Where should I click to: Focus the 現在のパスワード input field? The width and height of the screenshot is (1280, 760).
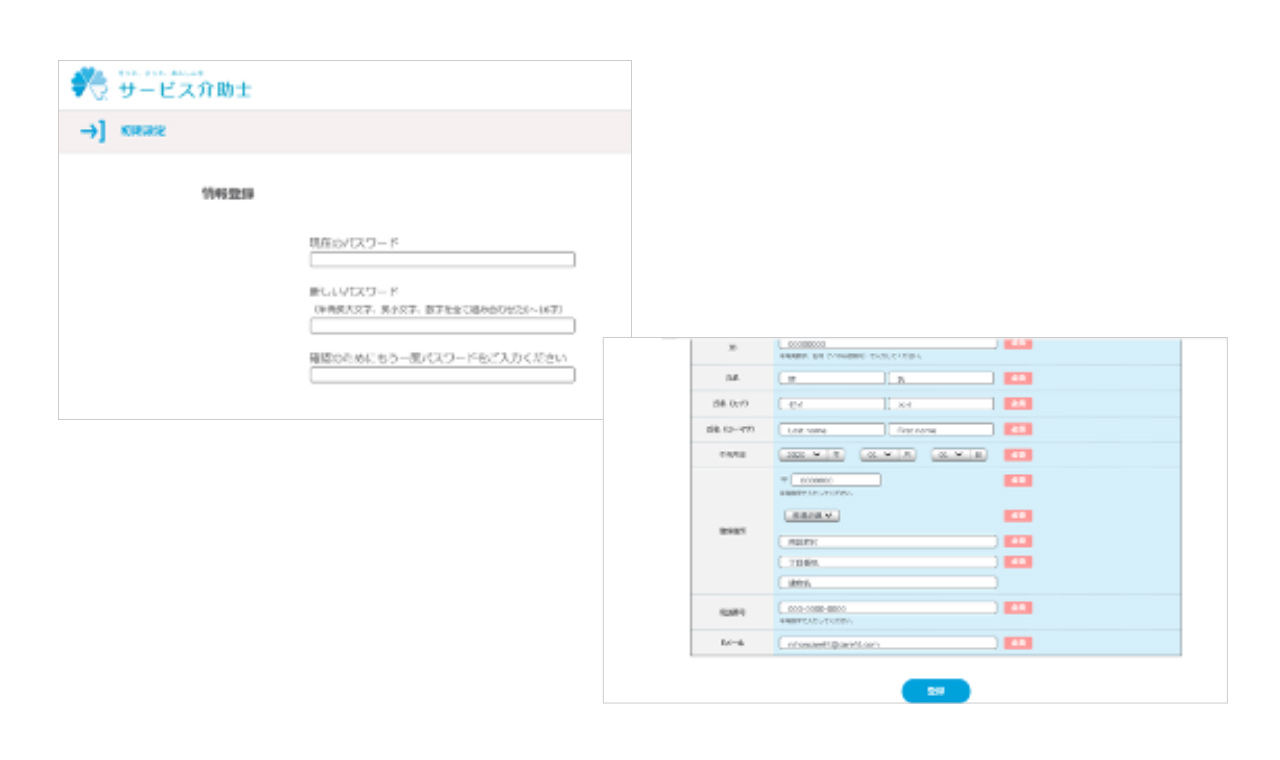click(x=442, y=260)
